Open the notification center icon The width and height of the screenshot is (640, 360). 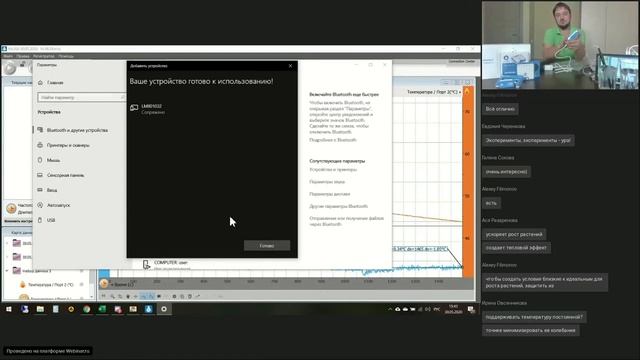471,309
